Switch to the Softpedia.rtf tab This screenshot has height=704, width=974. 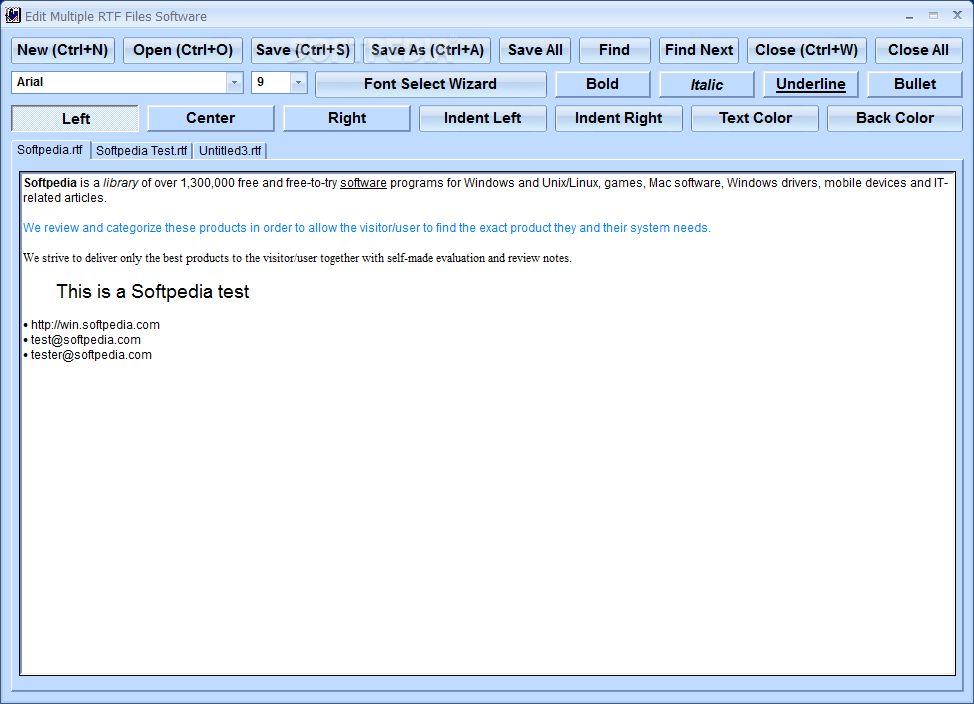[50, 150]
